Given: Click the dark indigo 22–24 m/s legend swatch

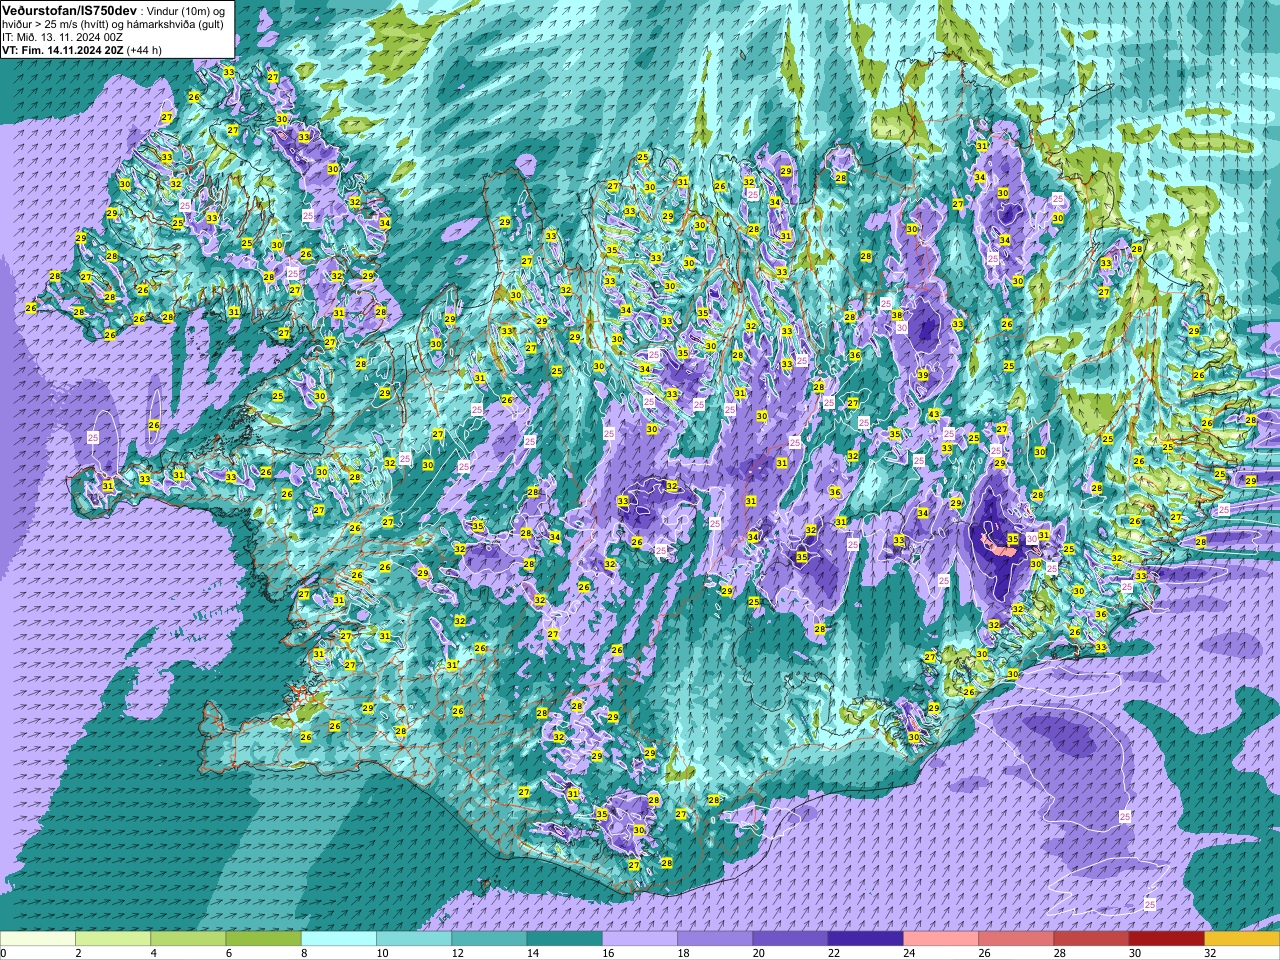Looking at the screenshot, I should click(x=866, y=939).
